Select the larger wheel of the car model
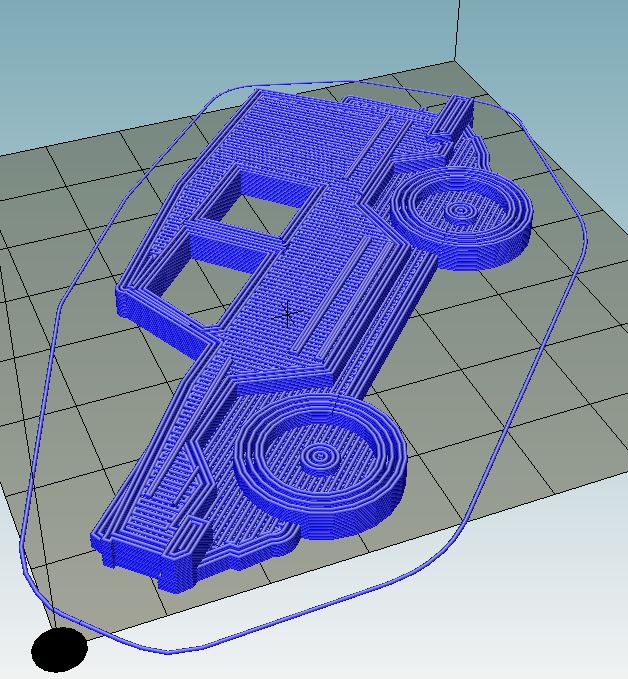 pyautogui.click(x=320, y=467)
